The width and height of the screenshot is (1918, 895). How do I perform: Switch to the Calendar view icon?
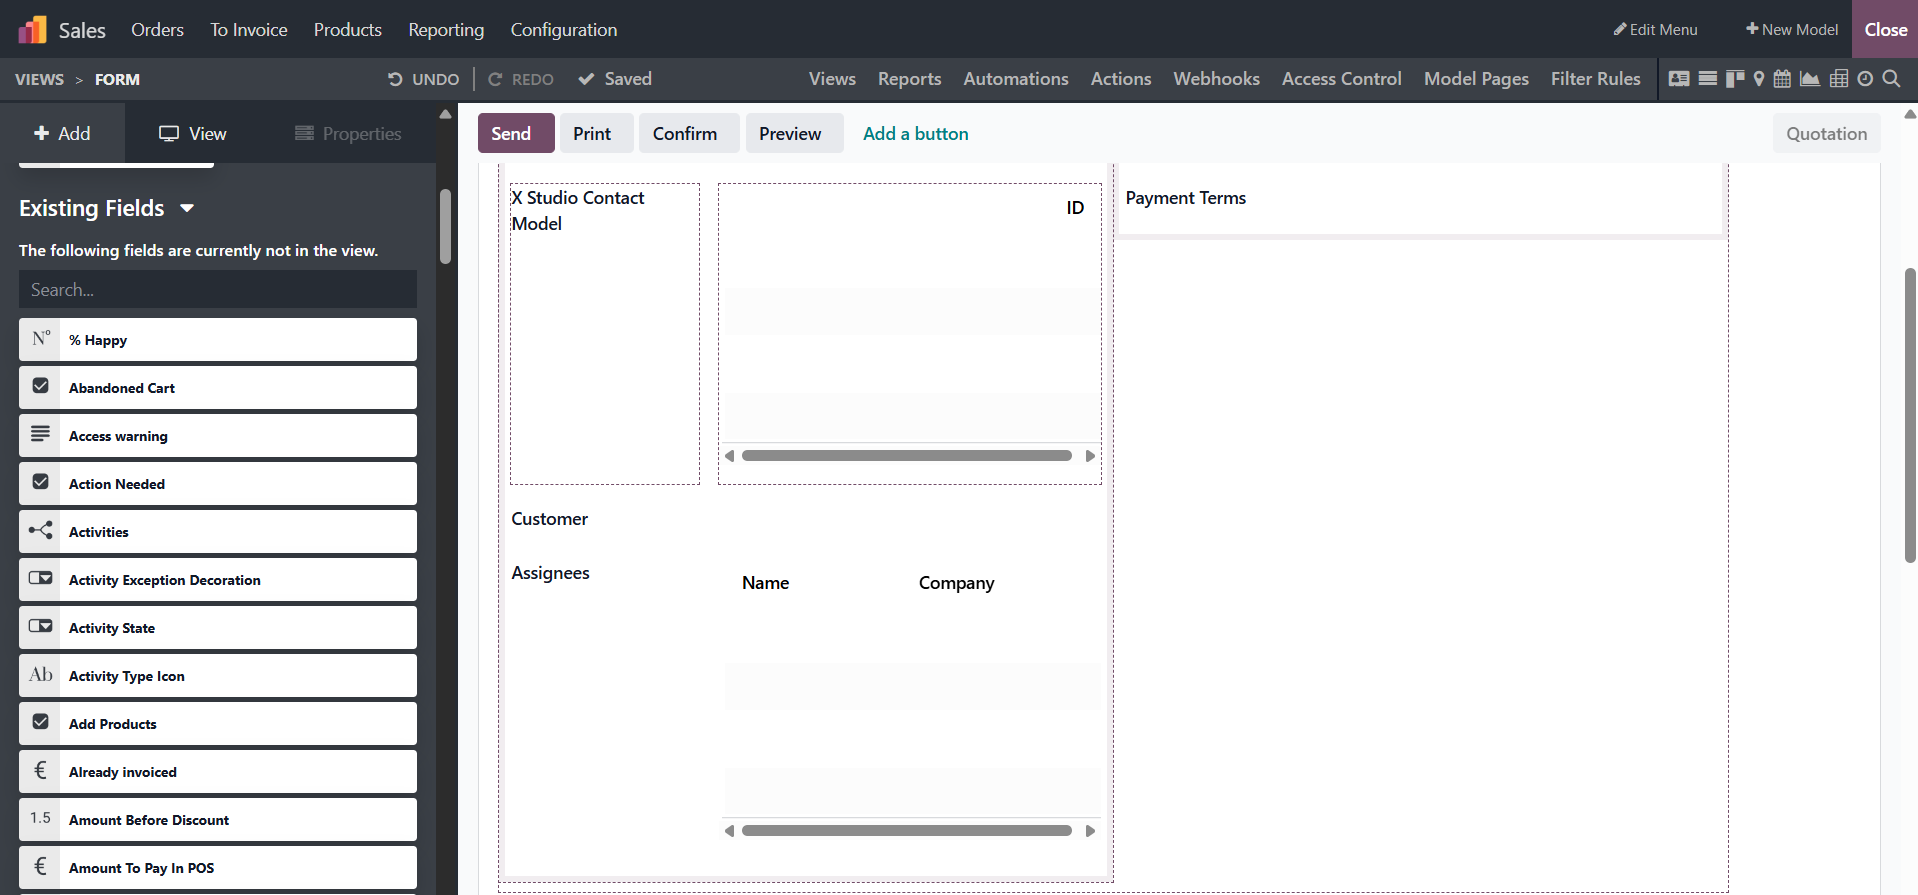click(x=1782, y=79)
